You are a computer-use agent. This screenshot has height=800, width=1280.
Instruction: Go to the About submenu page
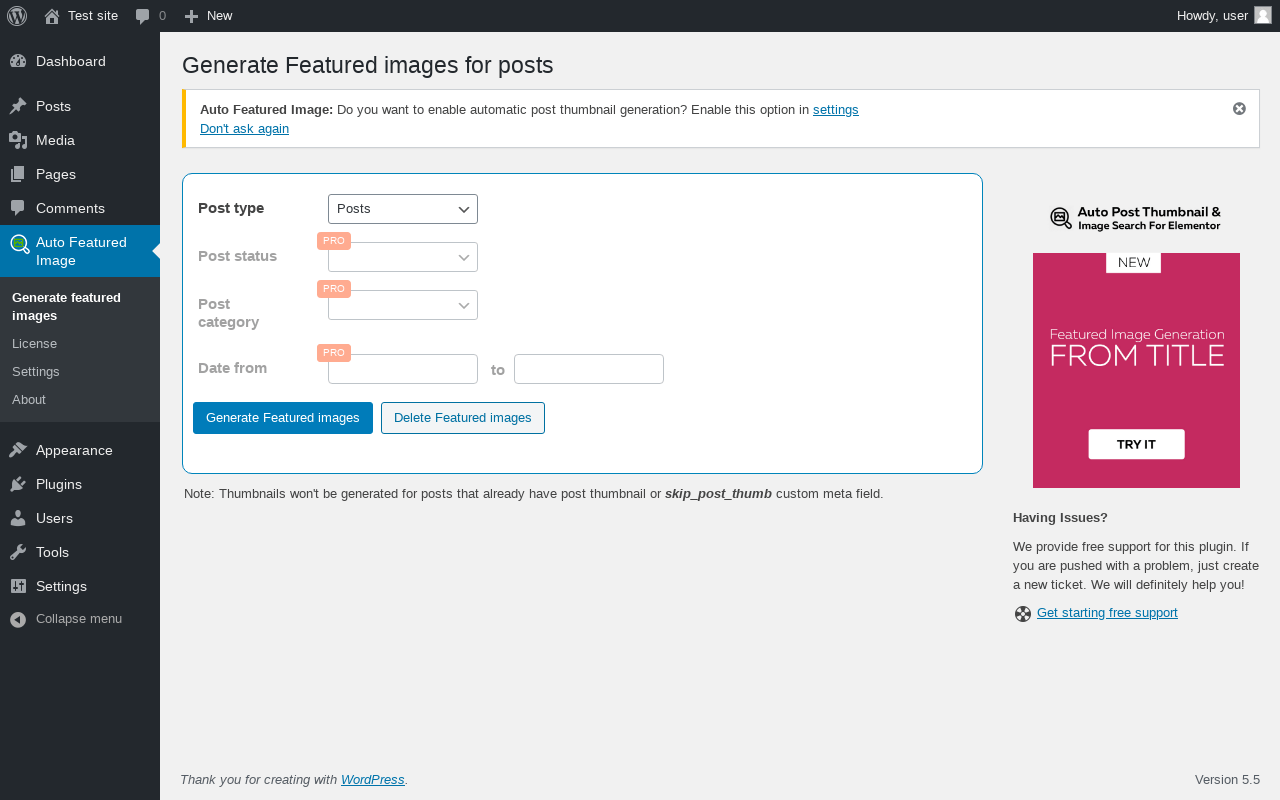(x=29, y=399)
